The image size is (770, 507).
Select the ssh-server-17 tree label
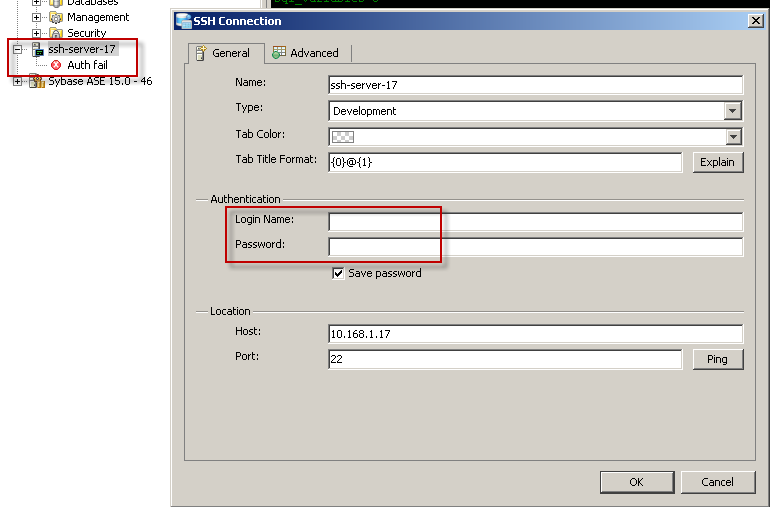click(x=82, y=49)
